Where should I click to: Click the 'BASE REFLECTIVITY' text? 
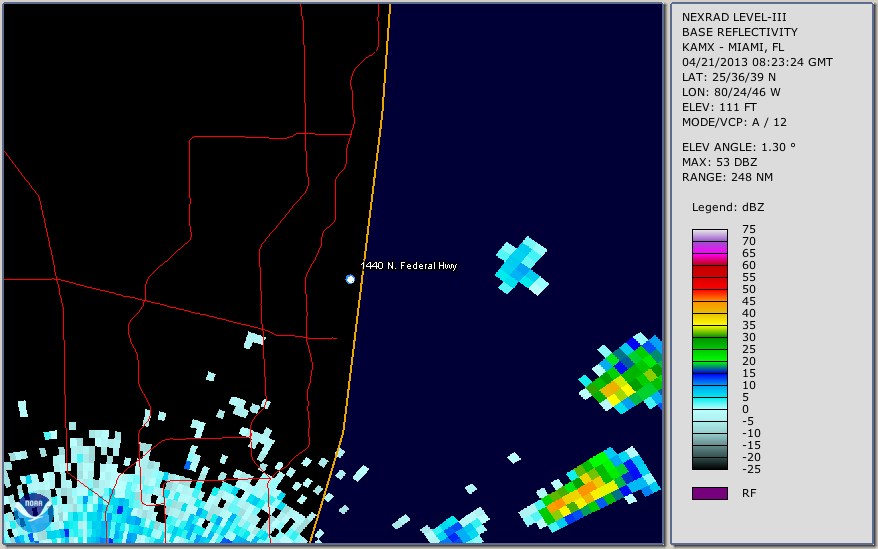click(x=739, y=32)
